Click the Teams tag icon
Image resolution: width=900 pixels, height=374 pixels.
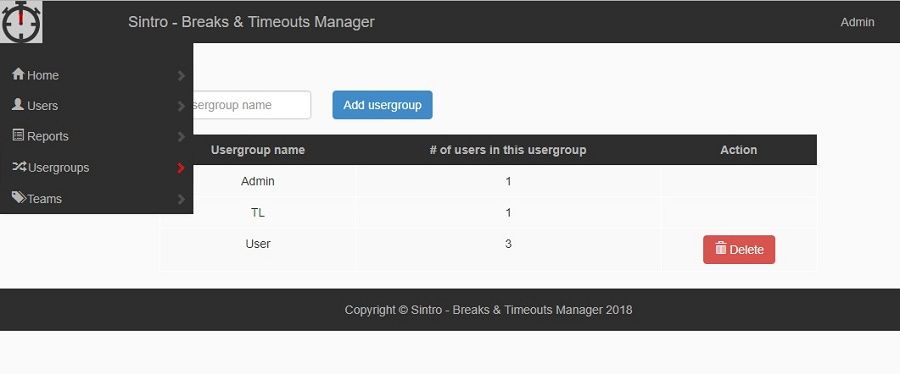pyautogui.click(x=19, y=197)
